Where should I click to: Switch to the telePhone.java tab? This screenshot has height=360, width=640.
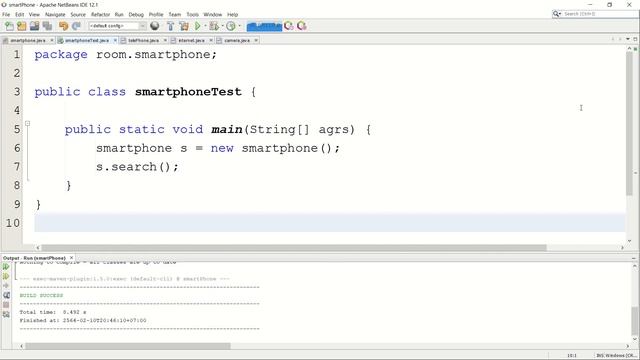click(143, 40)
